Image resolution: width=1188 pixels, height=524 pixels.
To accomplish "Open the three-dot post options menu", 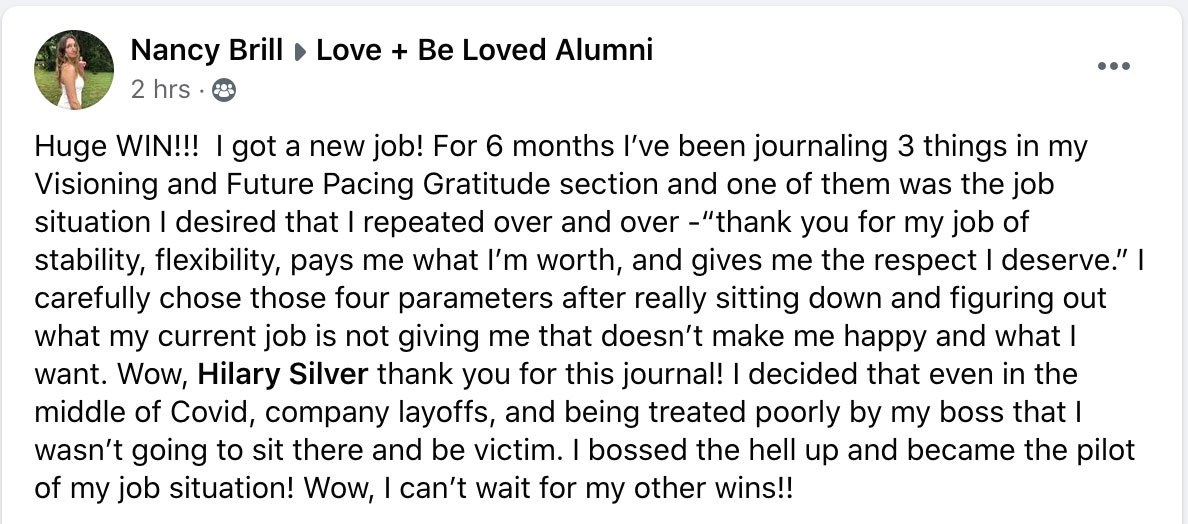I will (1113, 66).
